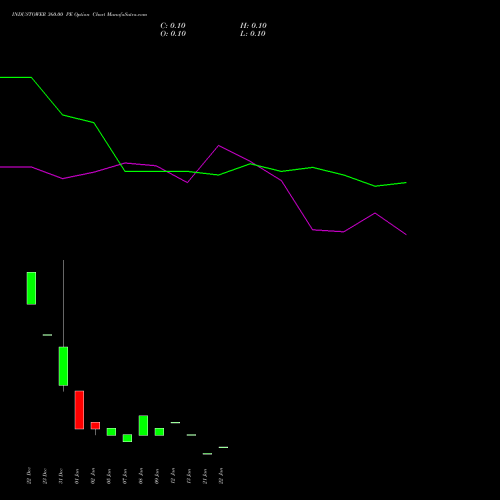Click the green candle above 22 Dec
500x500 pixels.
(x=31, y=288)
